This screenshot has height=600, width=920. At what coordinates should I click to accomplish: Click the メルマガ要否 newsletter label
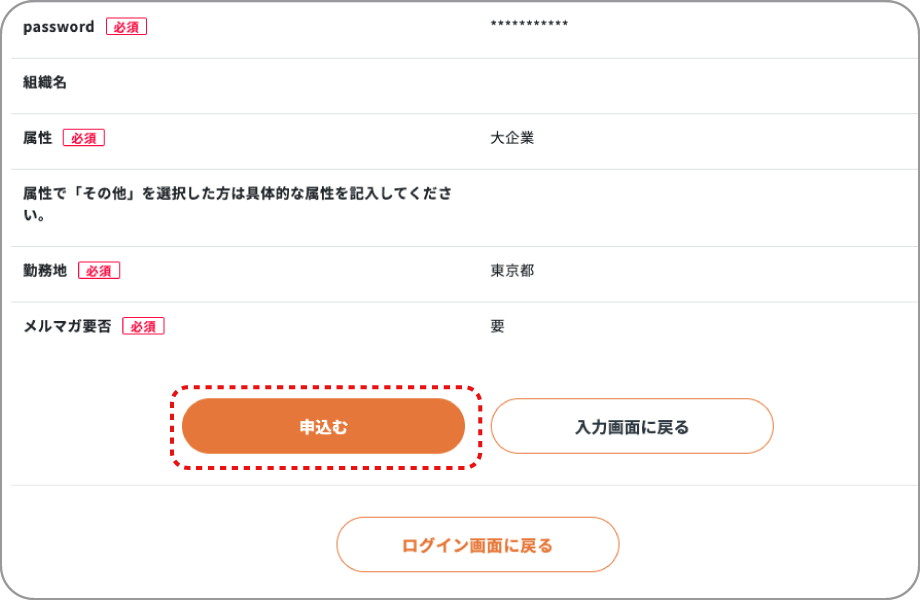(67, 325)
